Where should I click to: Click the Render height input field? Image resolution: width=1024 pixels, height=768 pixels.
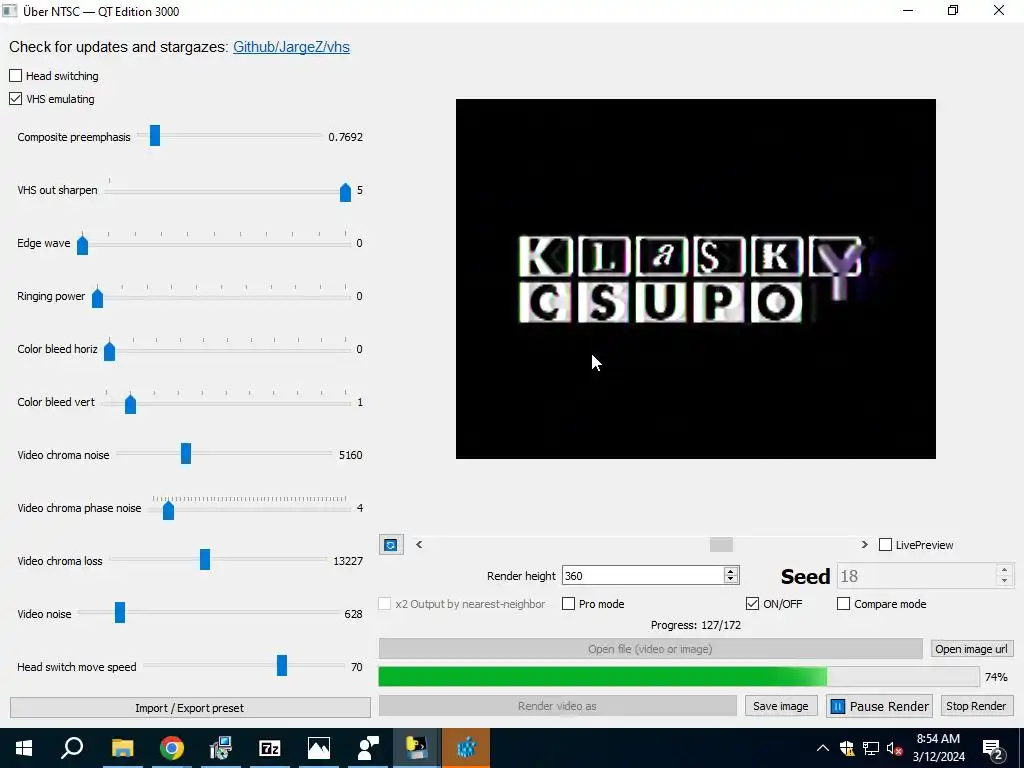click(643, 575)
